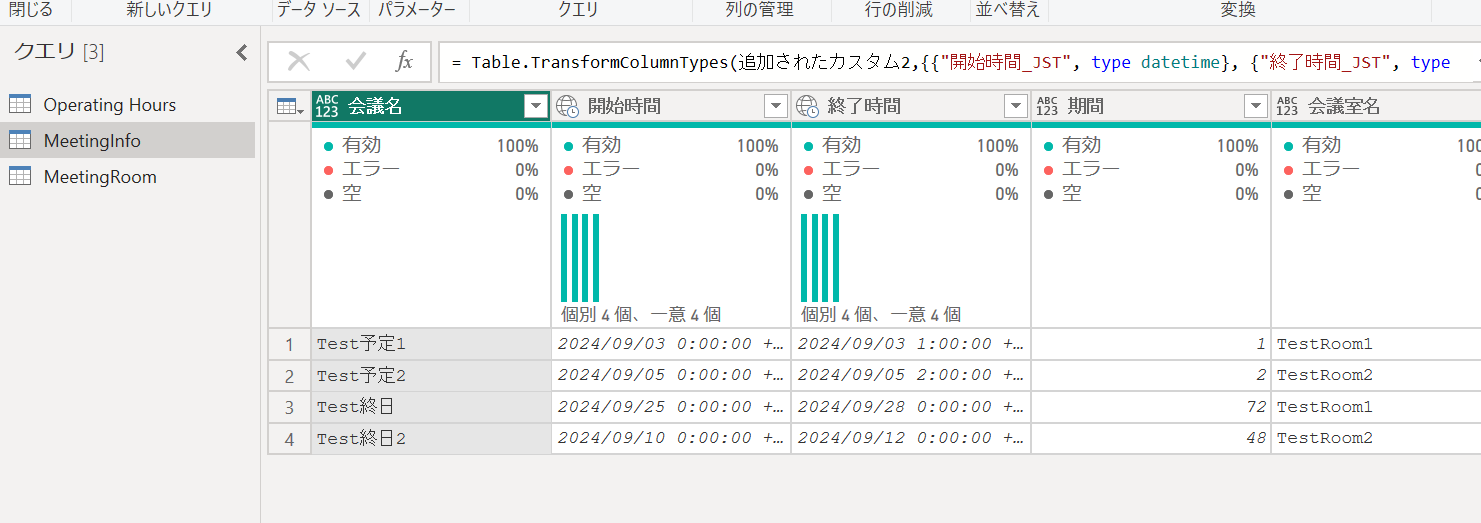Click the fx function icon

point(404,62)
